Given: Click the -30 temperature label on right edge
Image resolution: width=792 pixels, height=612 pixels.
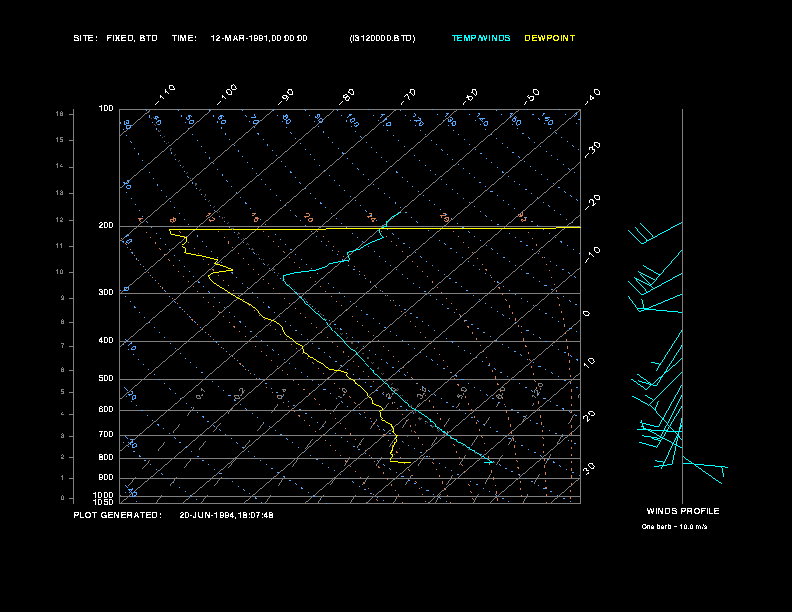Looking at the screenshot, I should pyautogui.click(x=592, y=150).
